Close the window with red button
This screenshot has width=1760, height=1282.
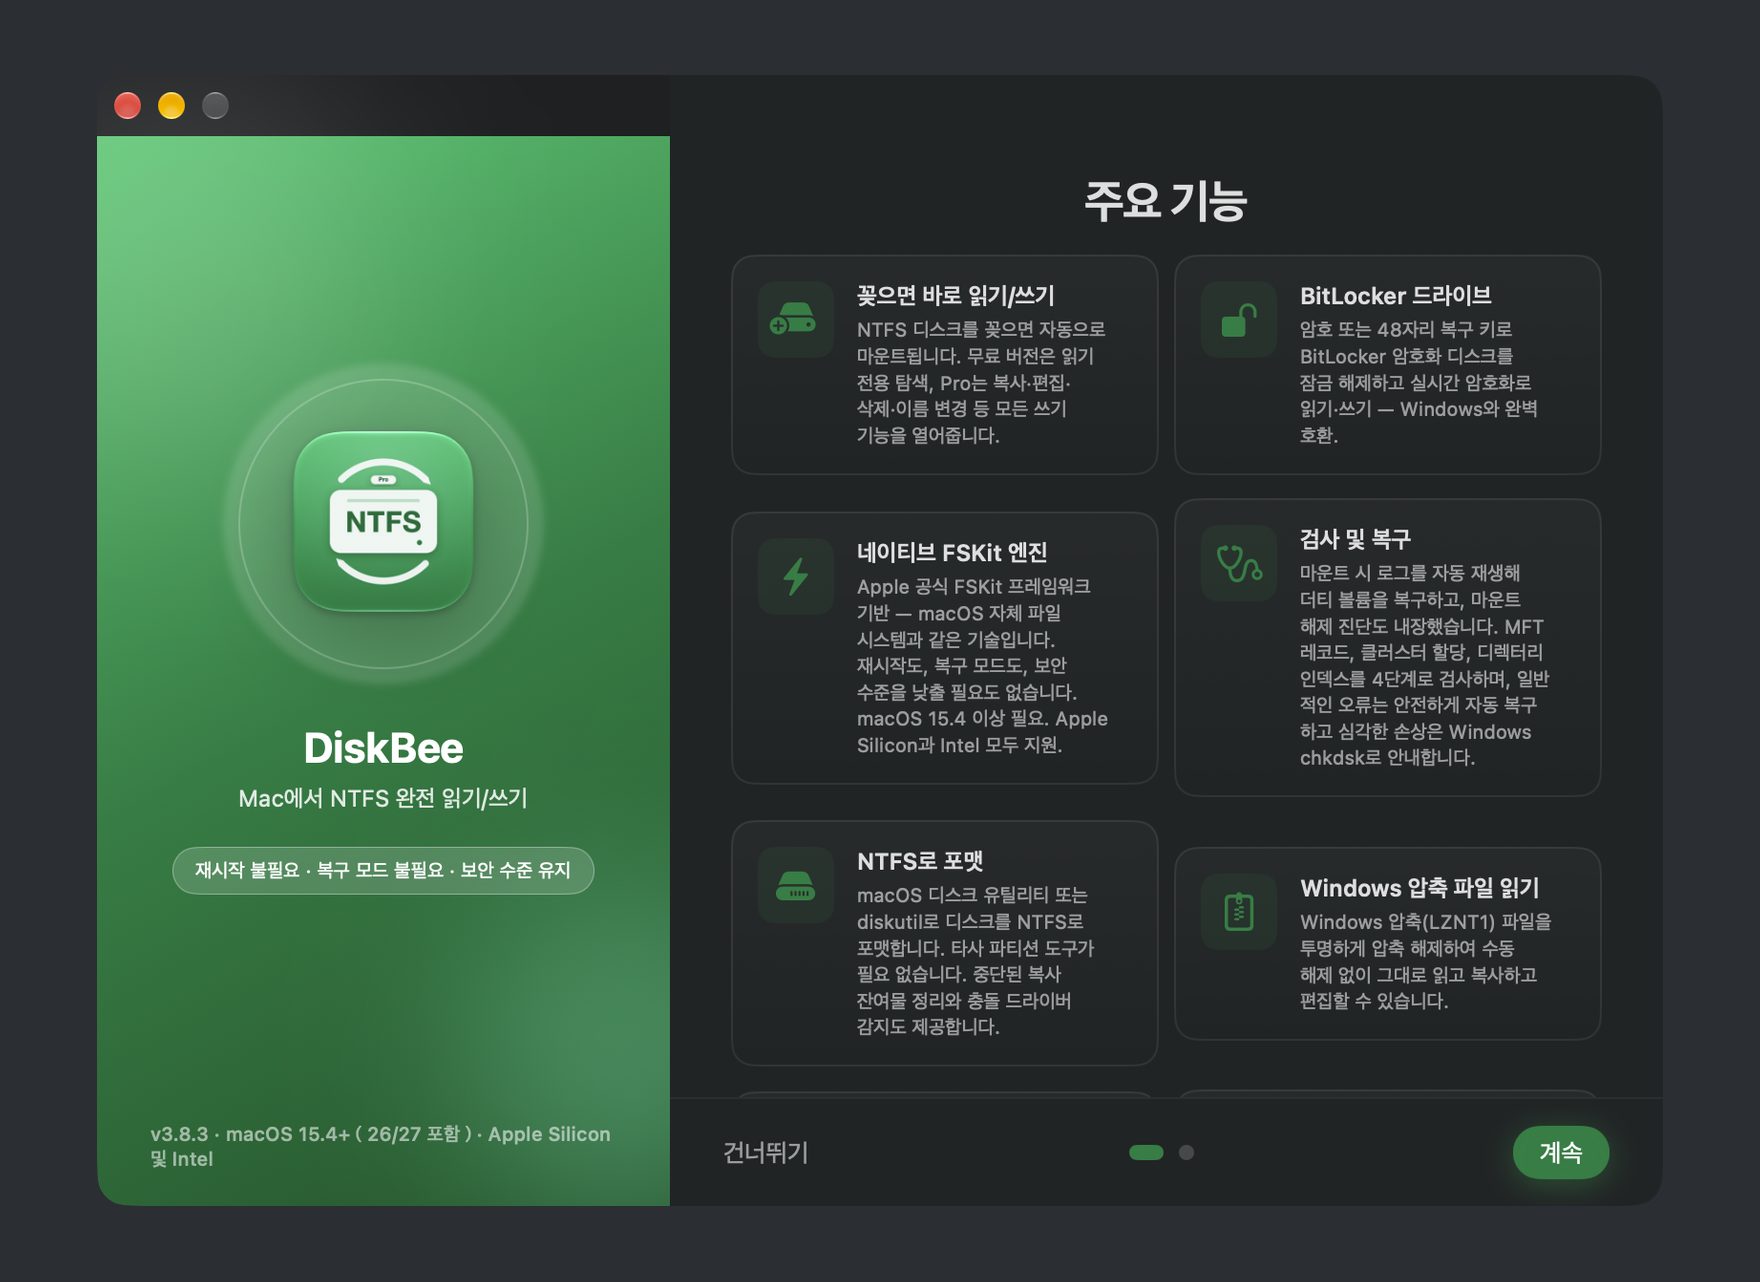[128, 105]
